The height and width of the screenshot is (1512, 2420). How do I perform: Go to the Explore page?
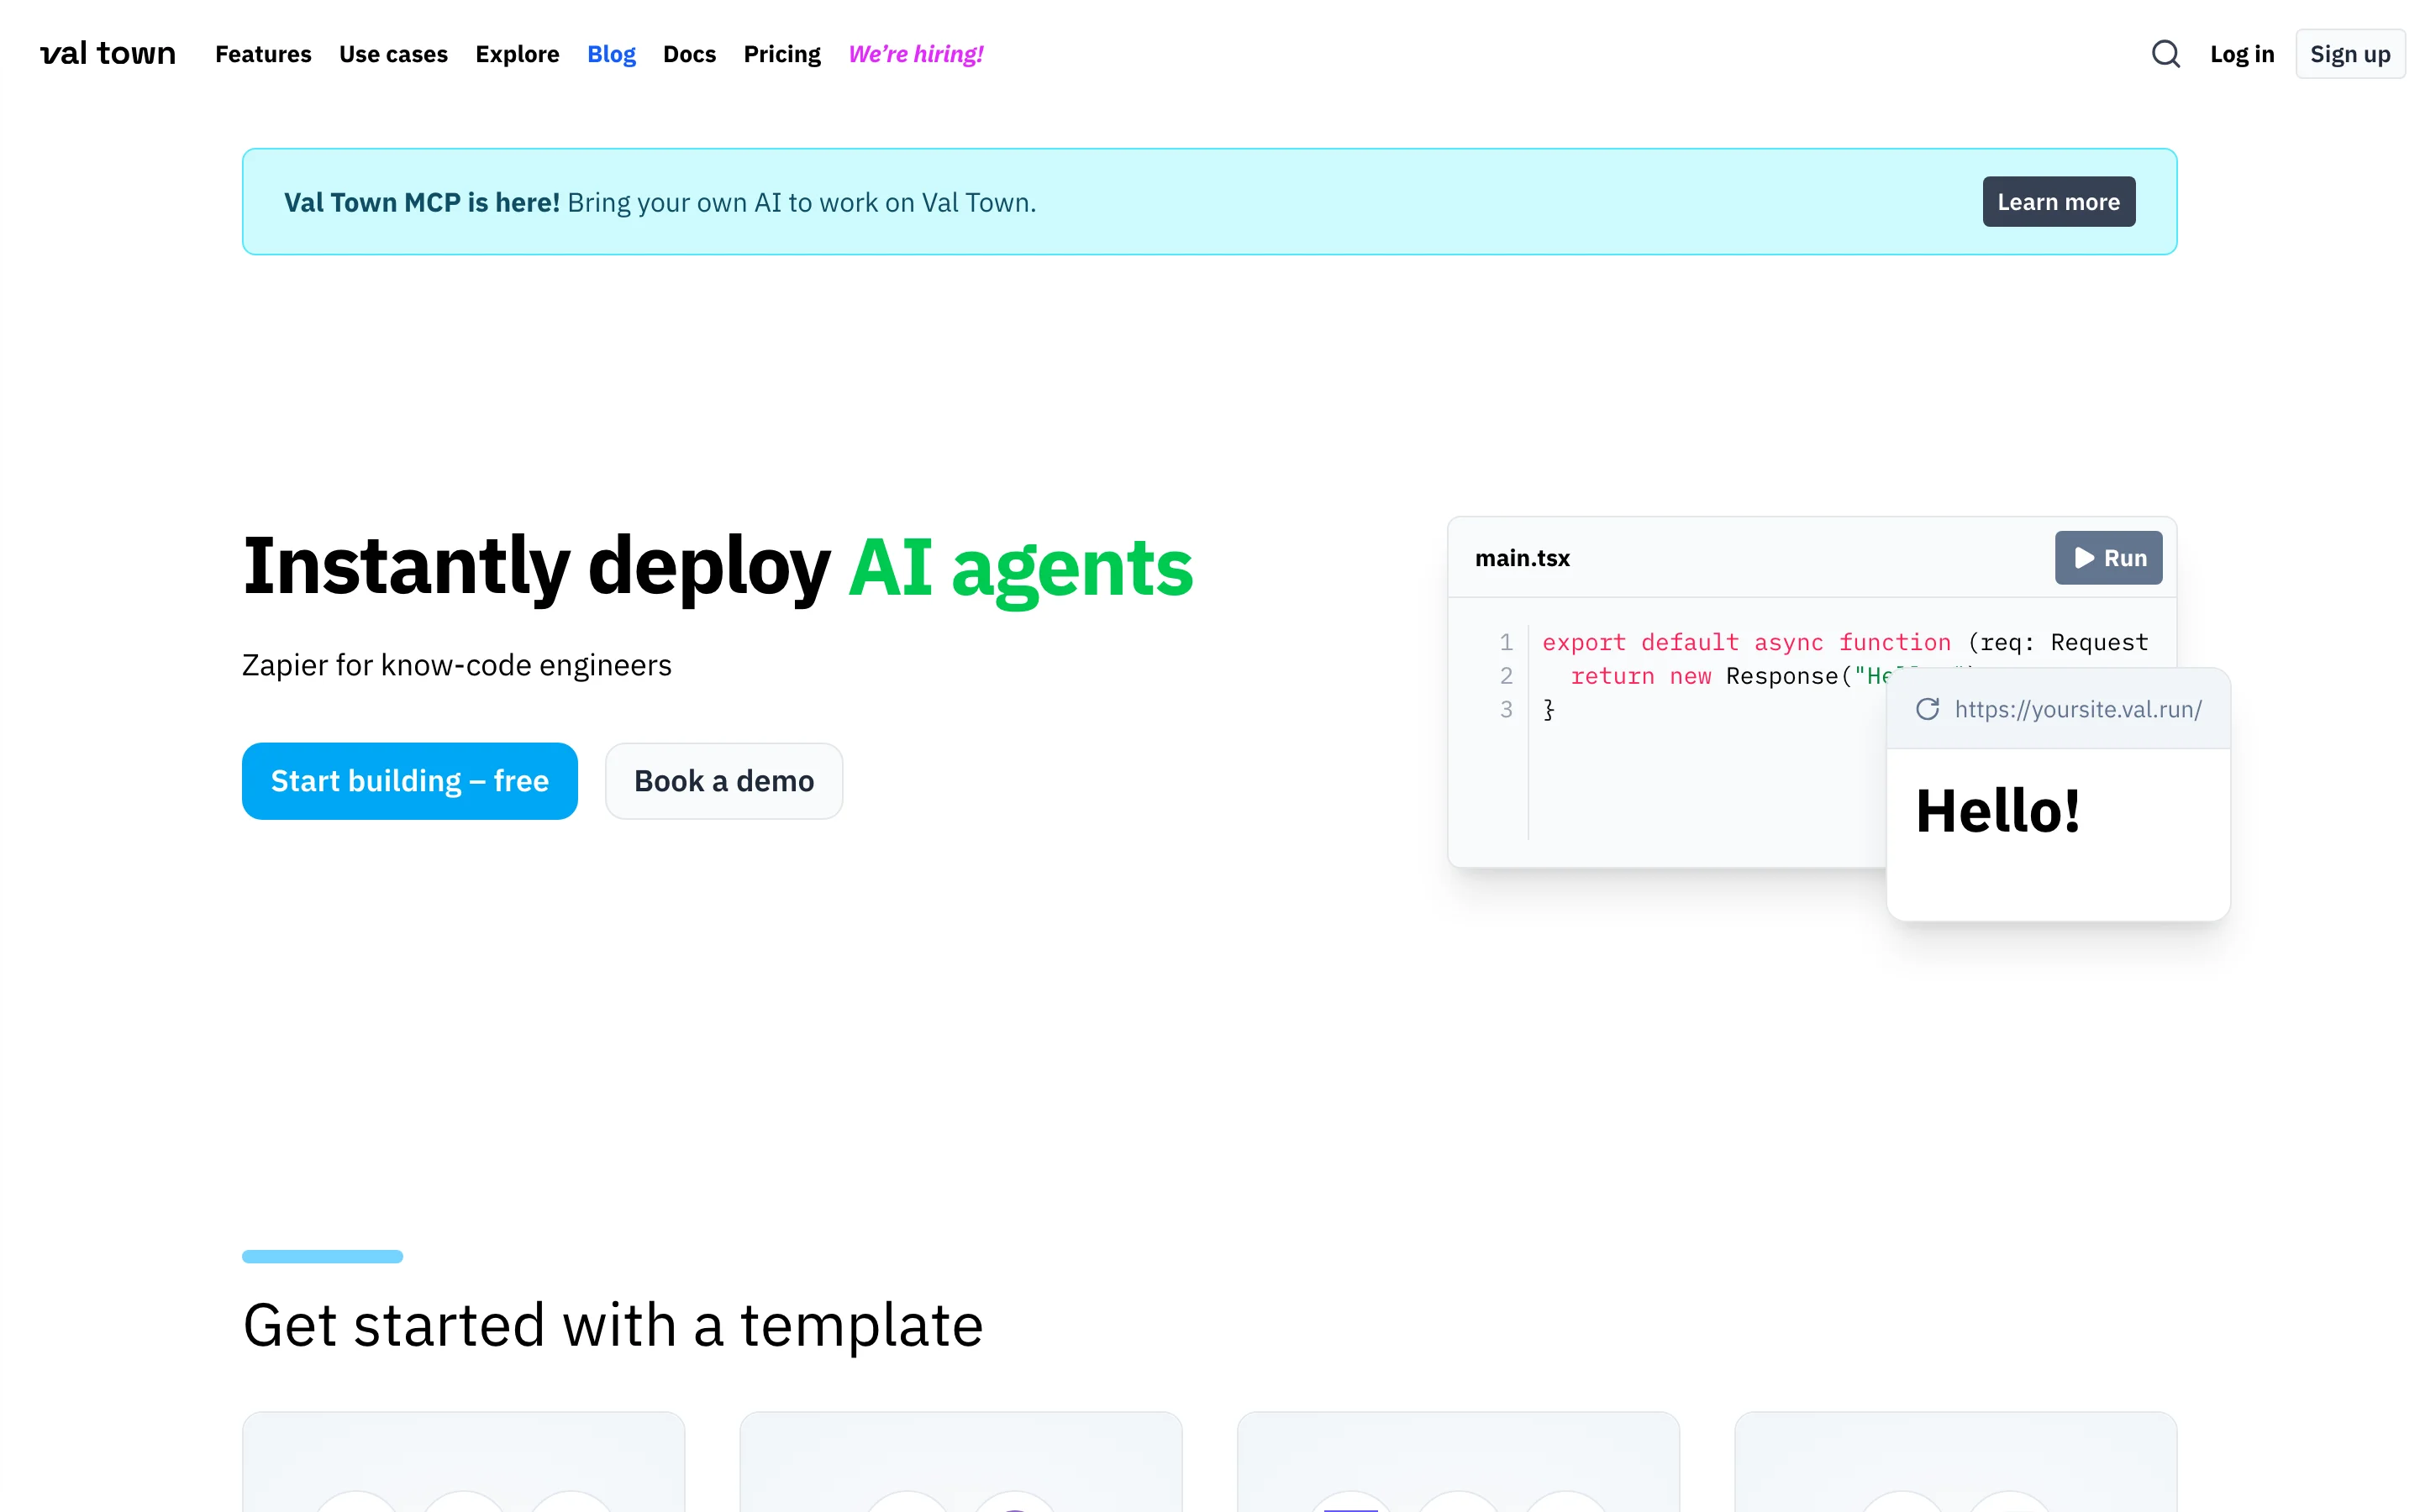pyautogui.click(x=517, y=54)
